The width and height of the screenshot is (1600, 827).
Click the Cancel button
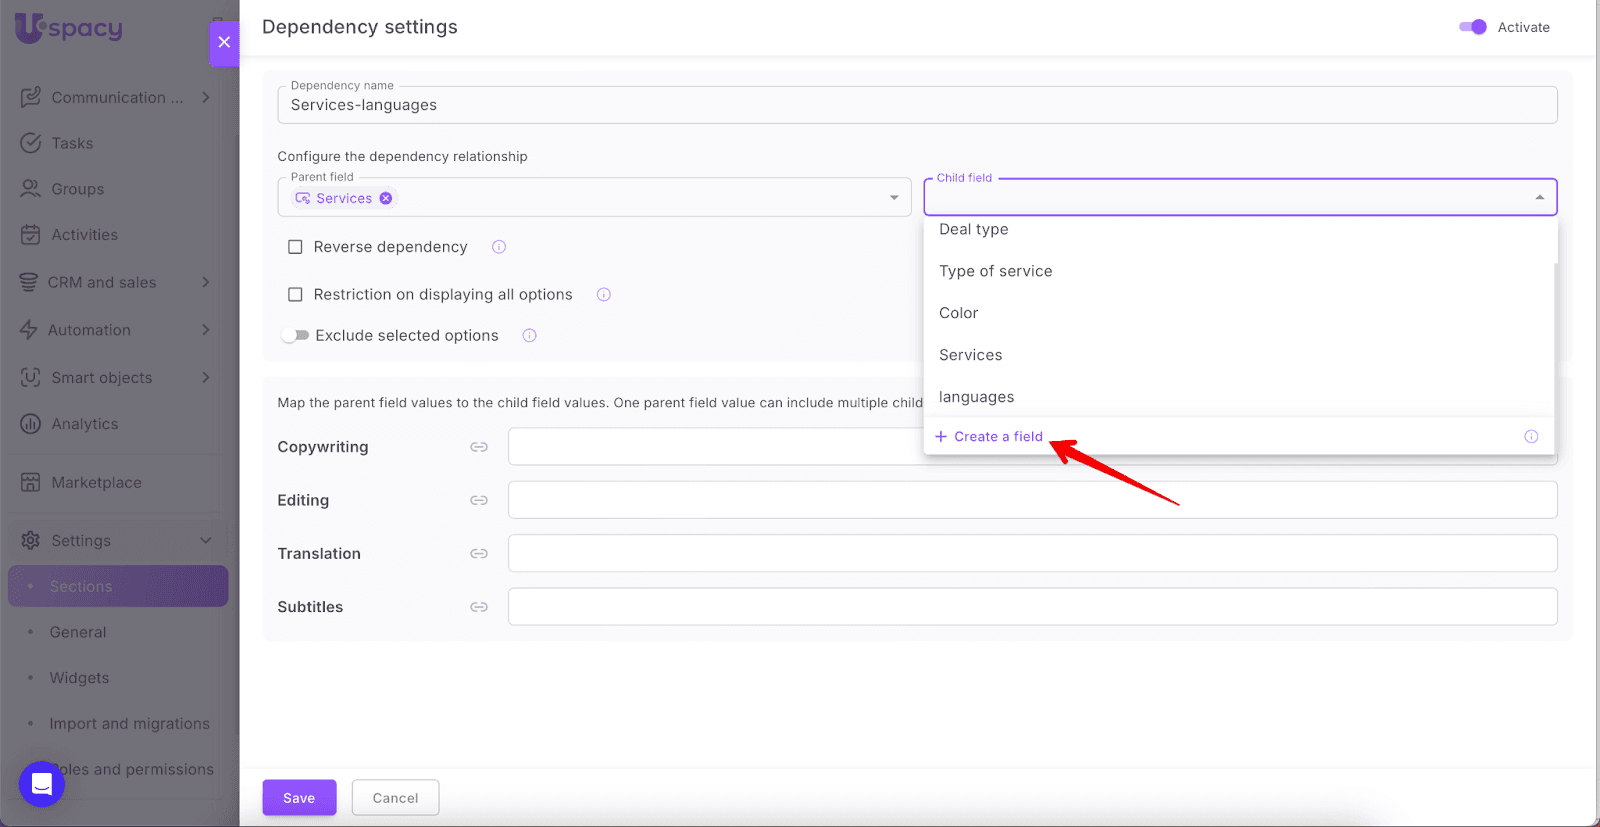395,798
